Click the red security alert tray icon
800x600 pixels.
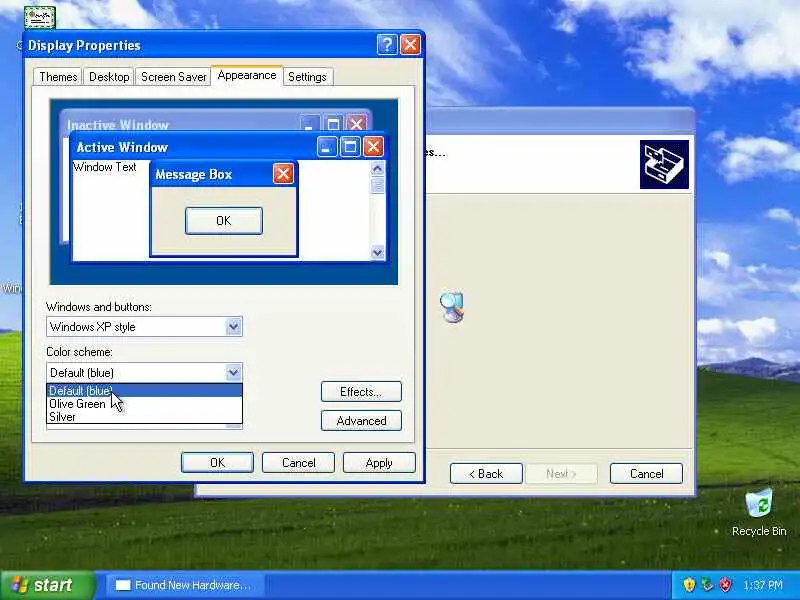click(x=725, y=585)
